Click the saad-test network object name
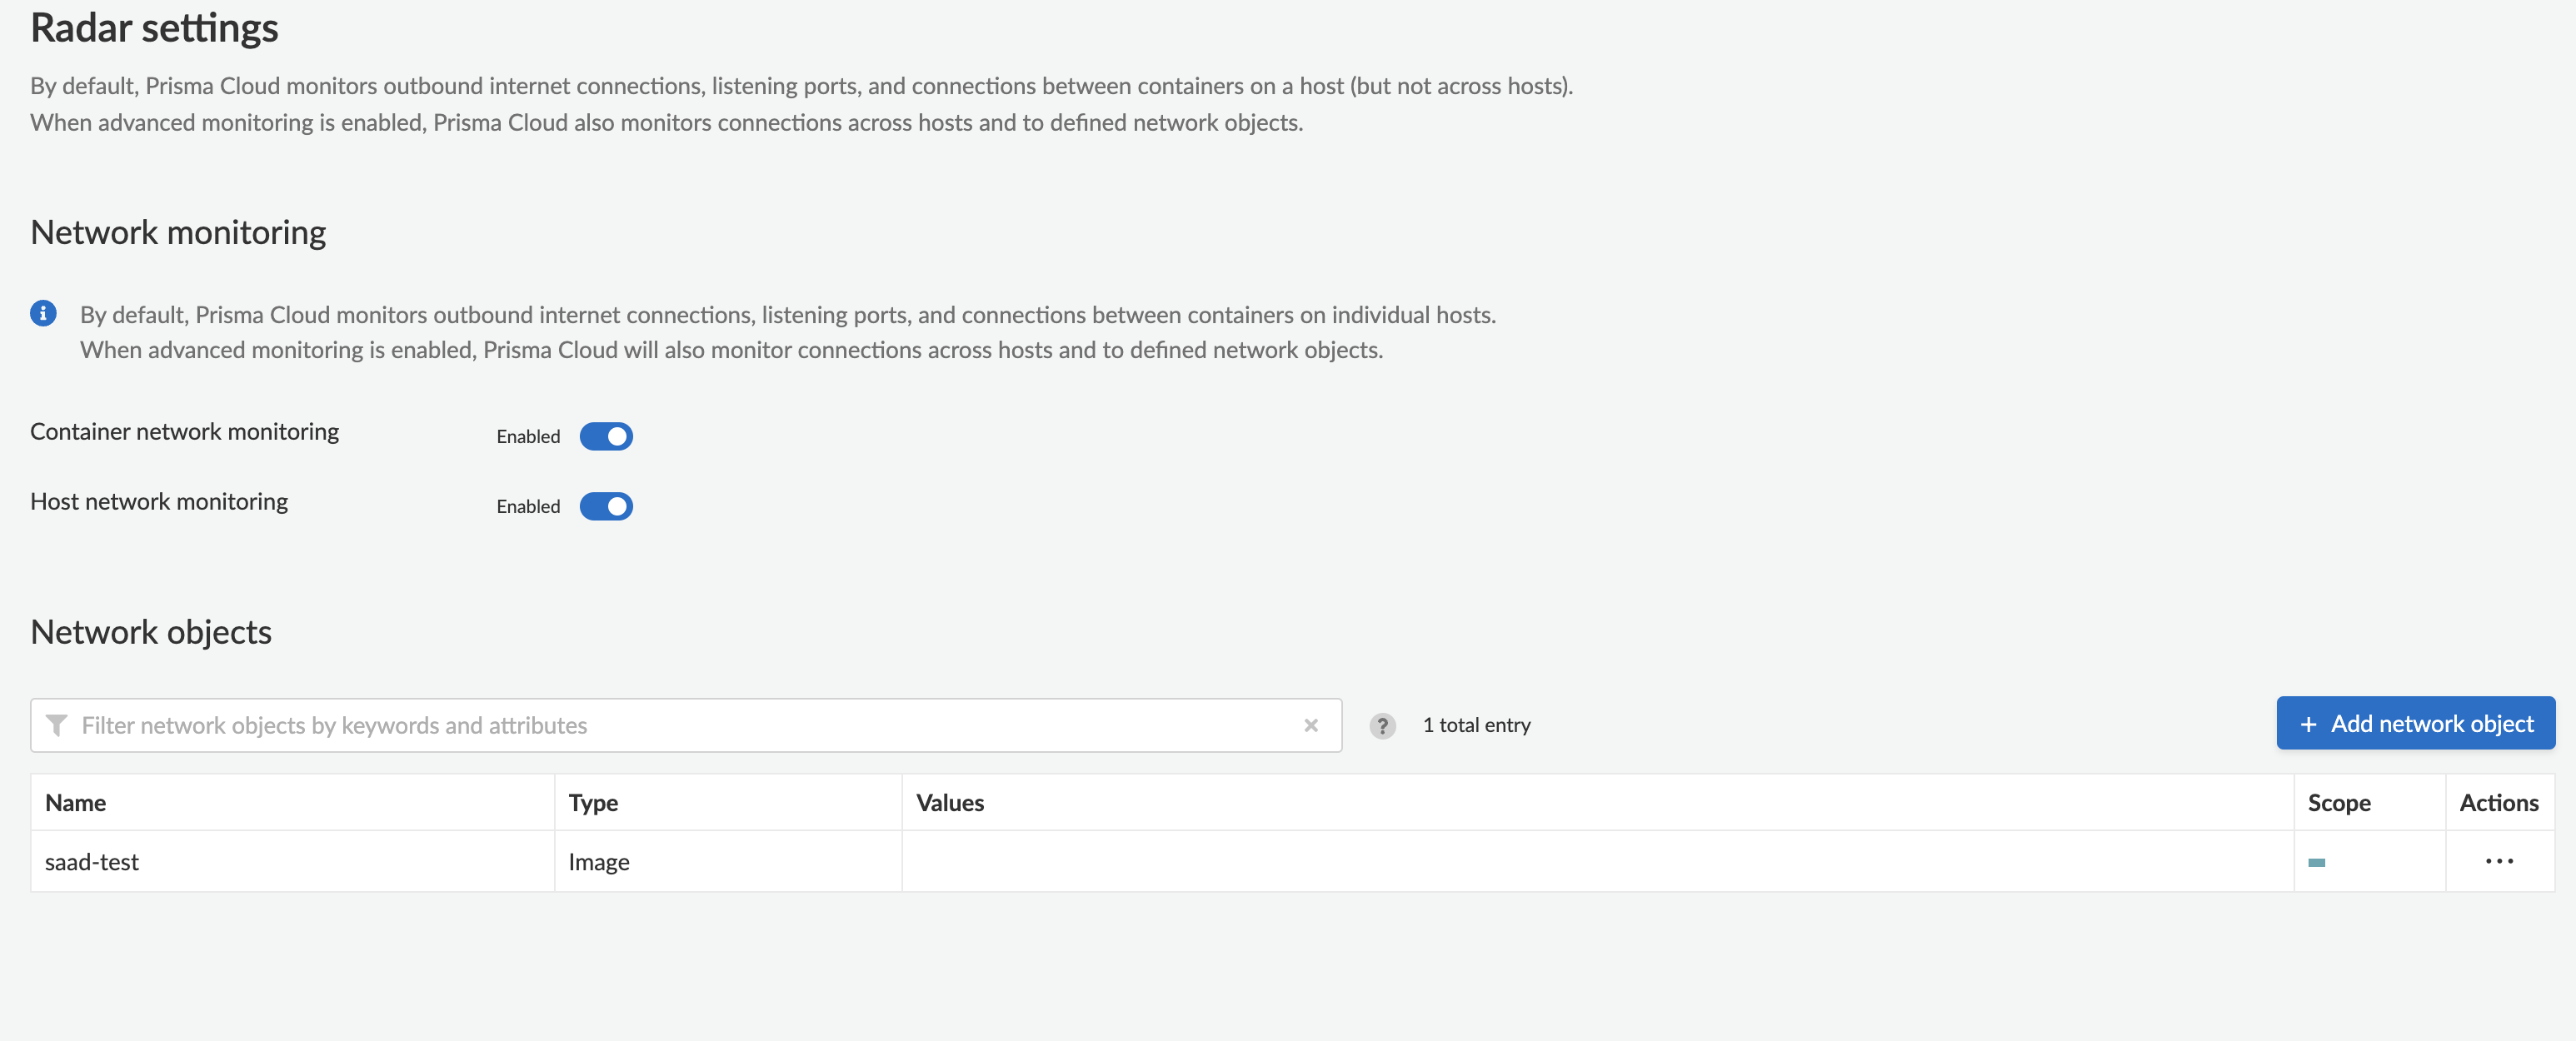 coord(90,860)
